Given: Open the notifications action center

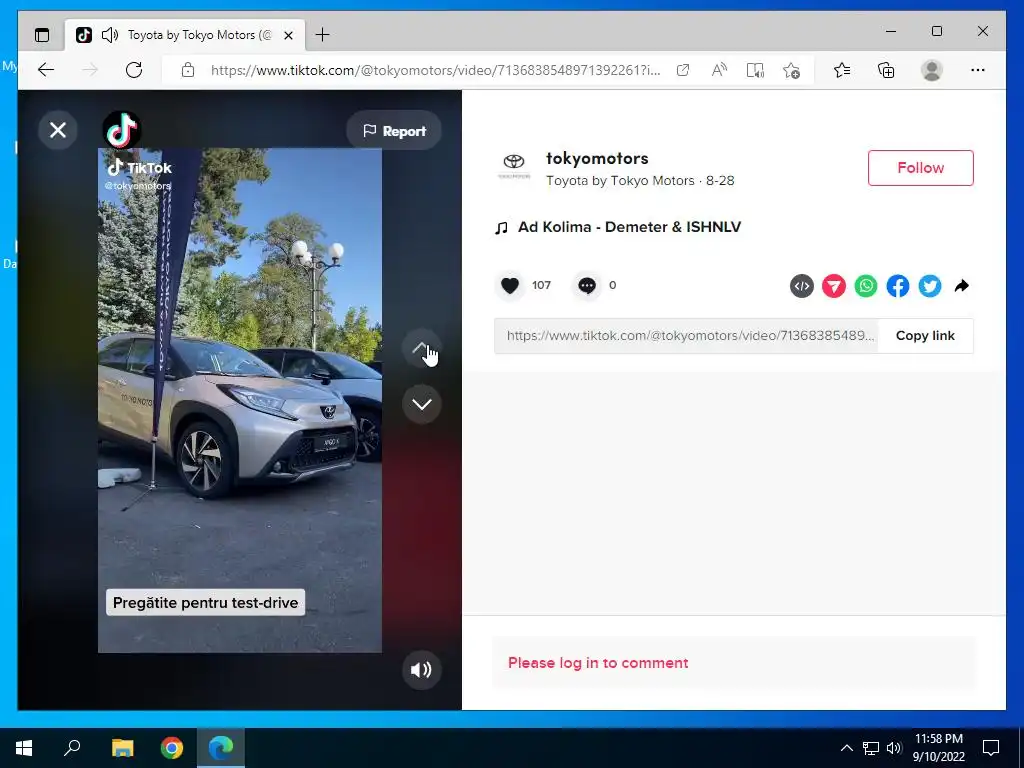Looking at the screenshot, I should [x=991, y=748].
